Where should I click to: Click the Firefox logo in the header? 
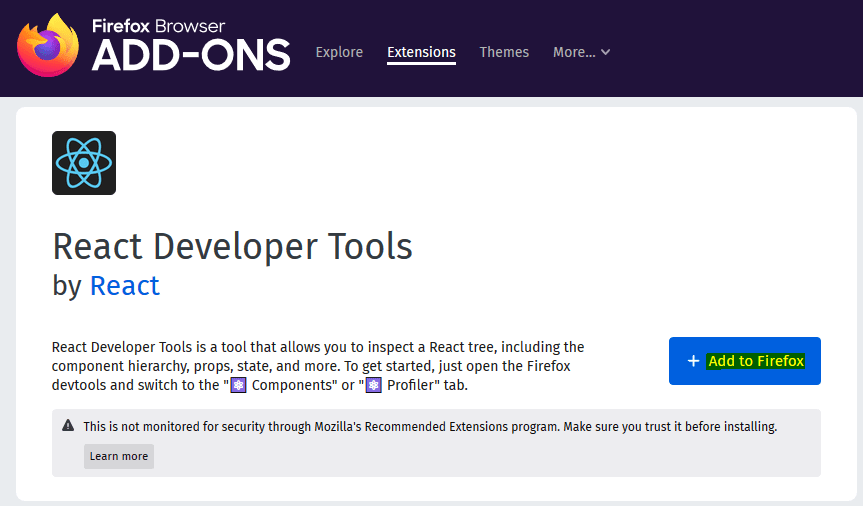(48, 46)
